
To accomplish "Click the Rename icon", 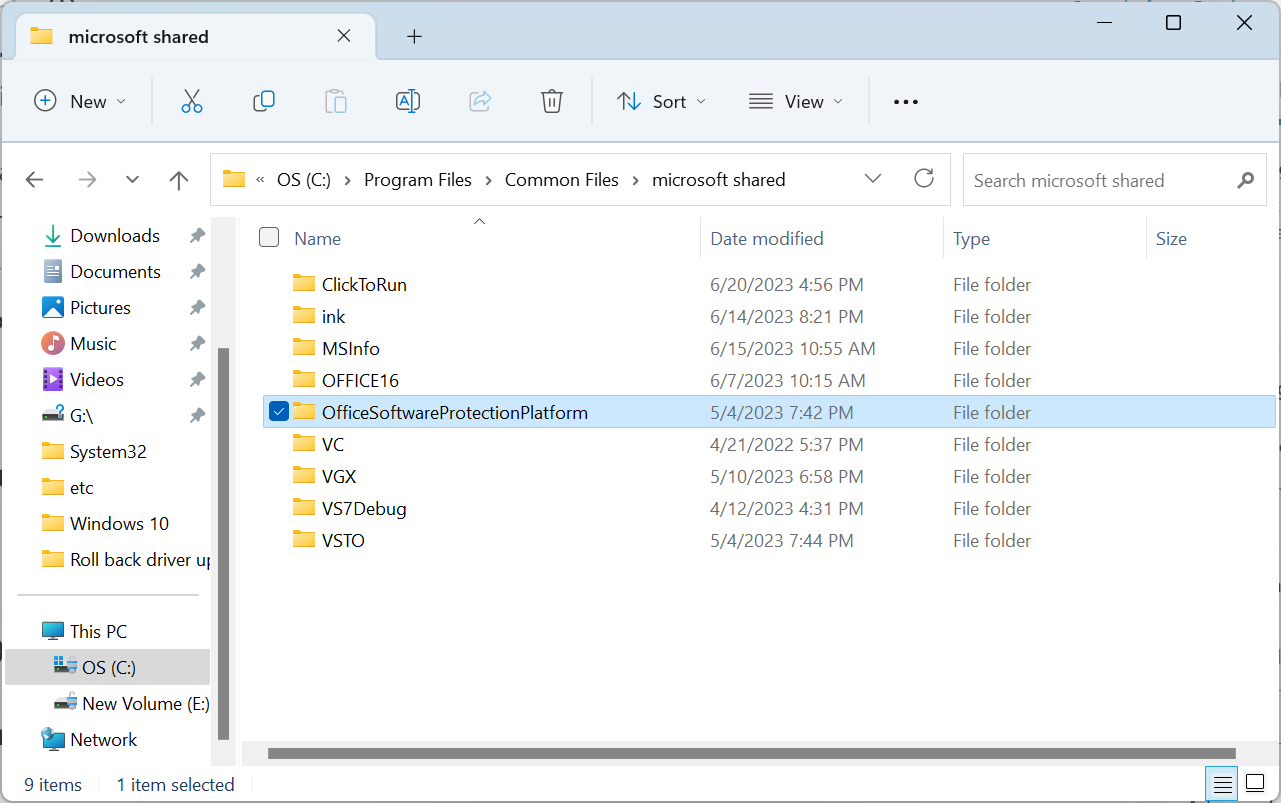I will [408, 101].
